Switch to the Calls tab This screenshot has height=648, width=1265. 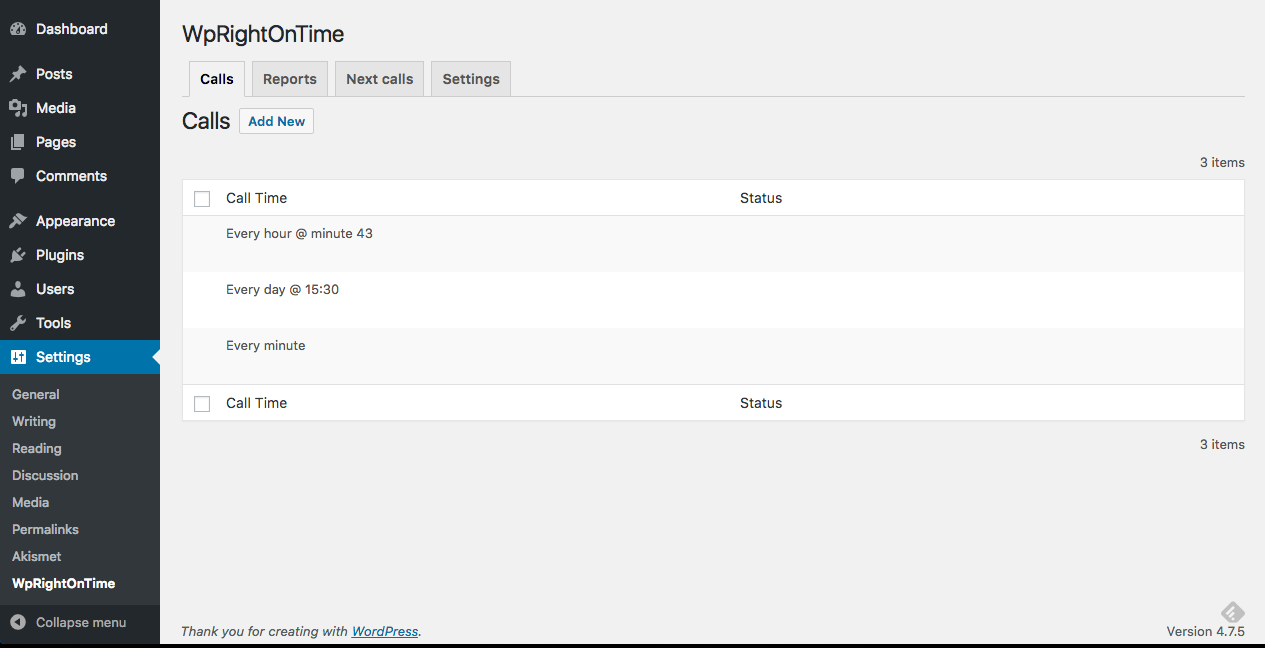217,79
